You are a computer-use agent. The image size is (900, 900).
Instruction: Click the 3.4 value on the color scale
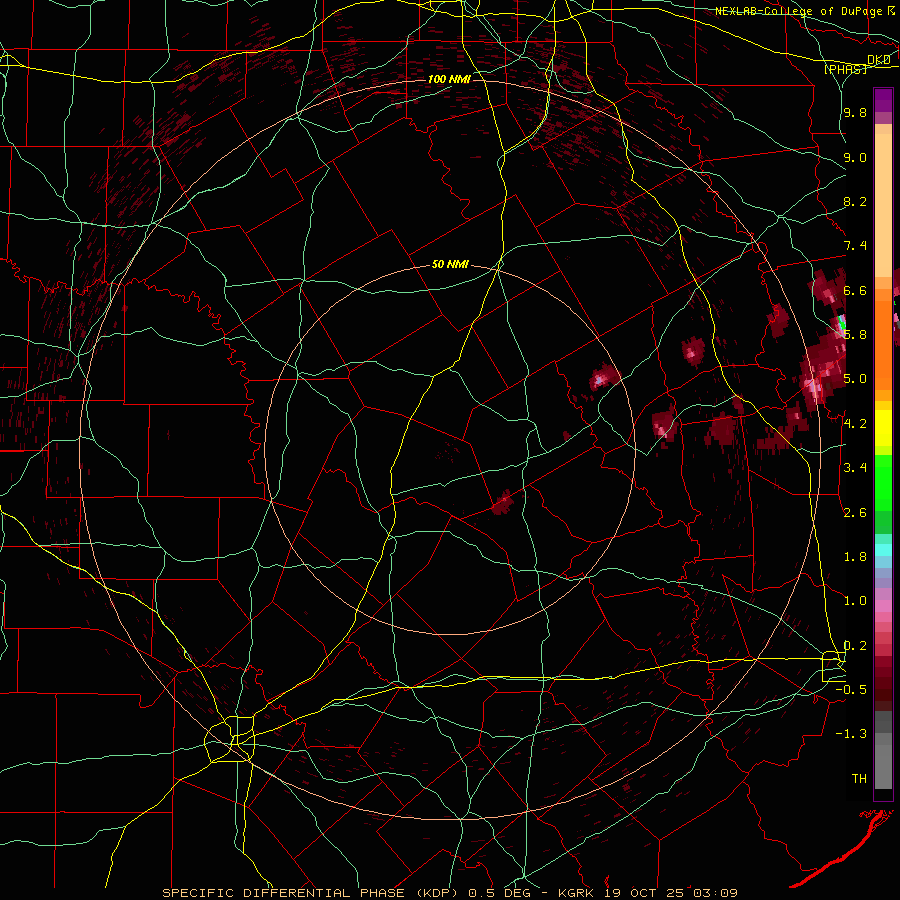point(855,468)
